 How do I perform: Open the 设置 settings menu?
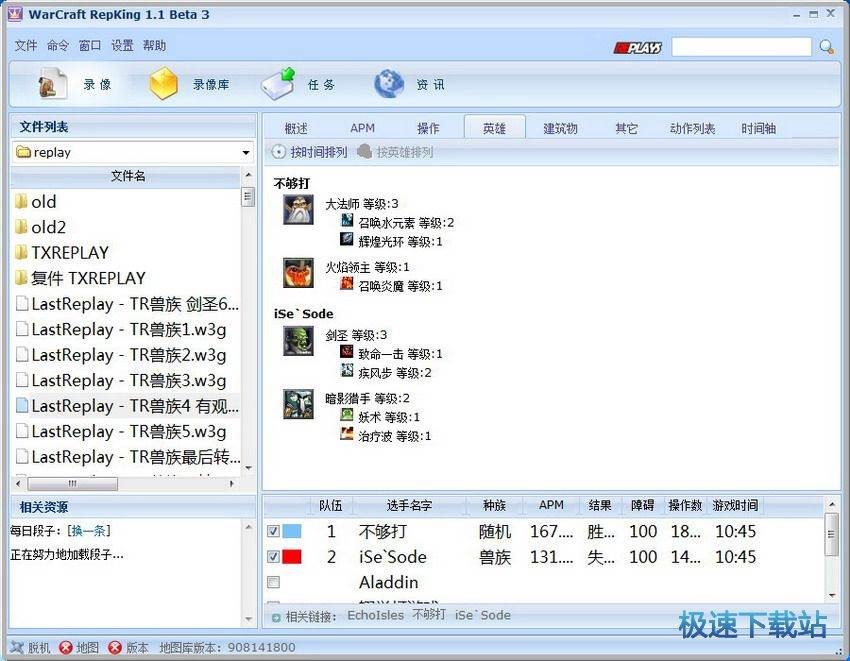122,46
